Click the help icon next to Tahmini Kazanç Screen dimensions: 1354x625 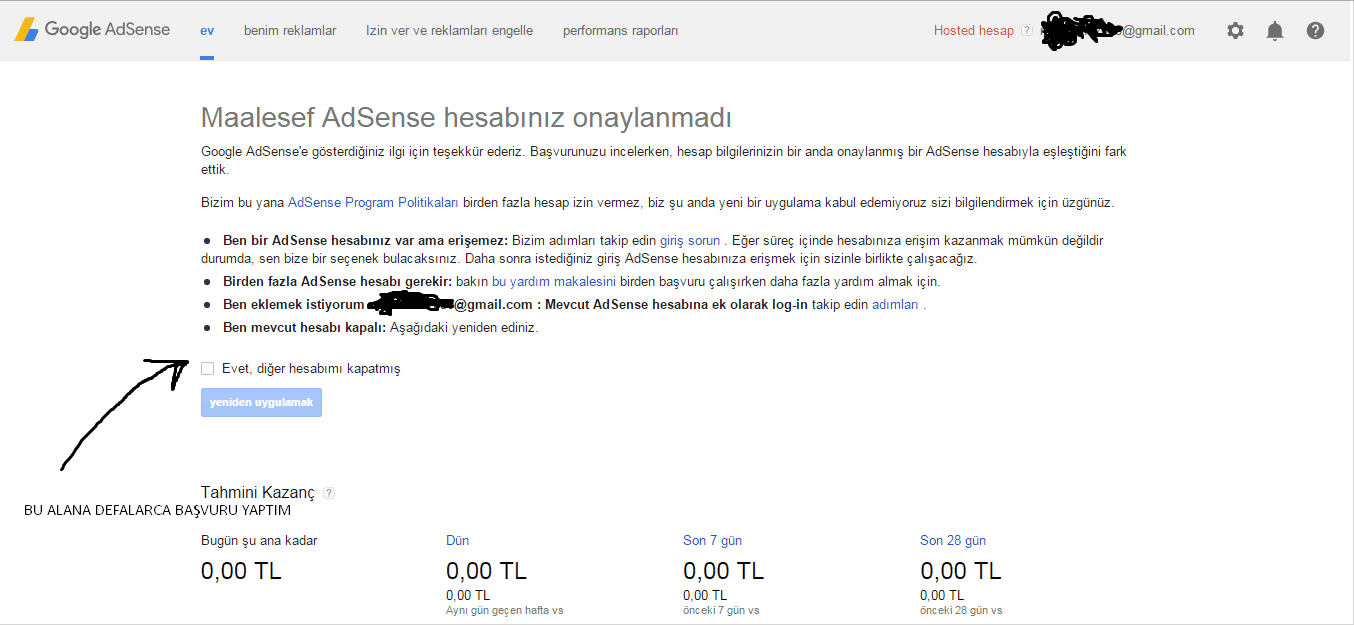coord(329,493)
